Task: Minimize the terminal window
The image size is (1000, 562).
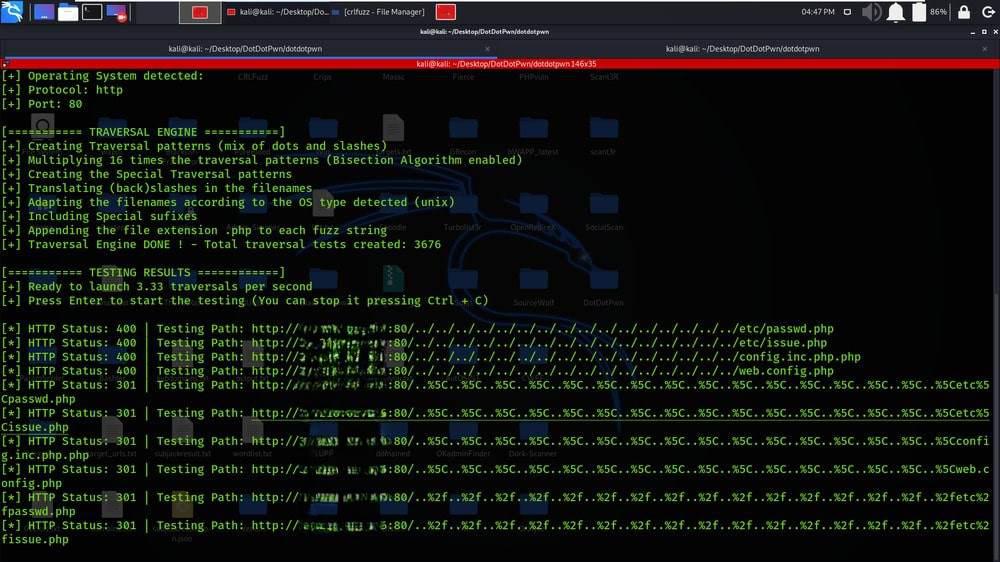Action: pyautogui.click(x=973, y=31)
